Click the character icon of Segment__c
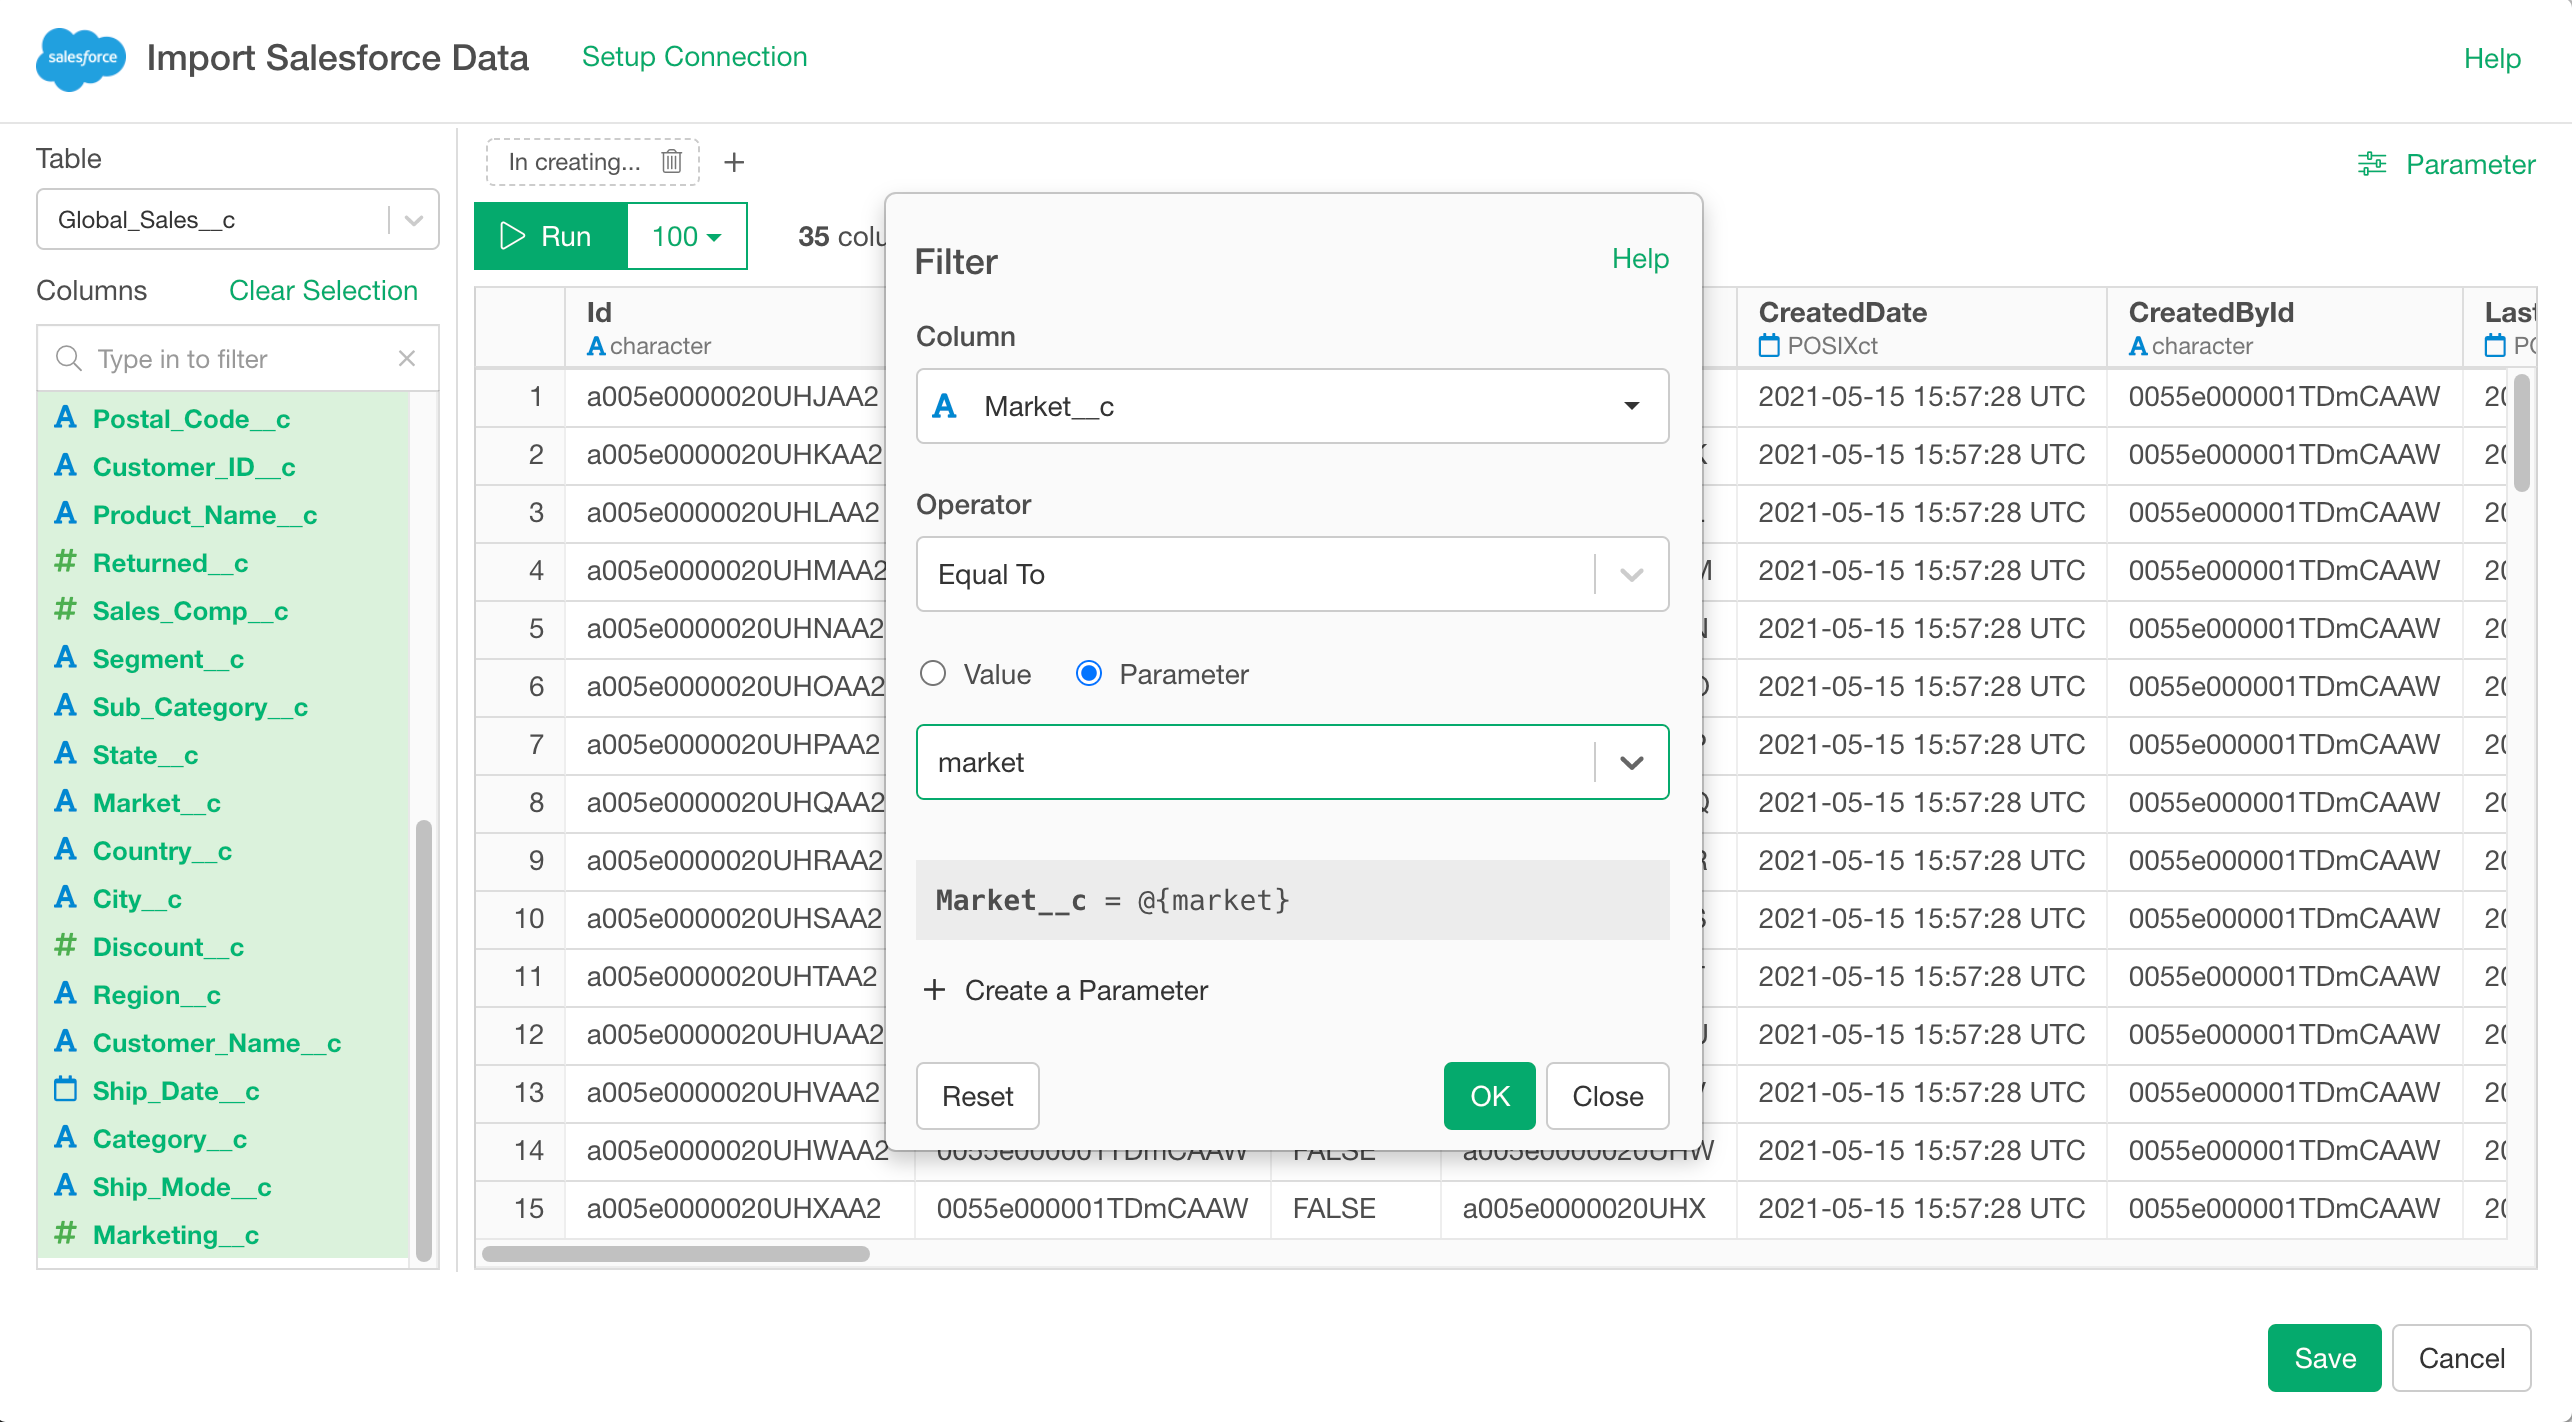The image size is (2572, 1422). (66, 658)
